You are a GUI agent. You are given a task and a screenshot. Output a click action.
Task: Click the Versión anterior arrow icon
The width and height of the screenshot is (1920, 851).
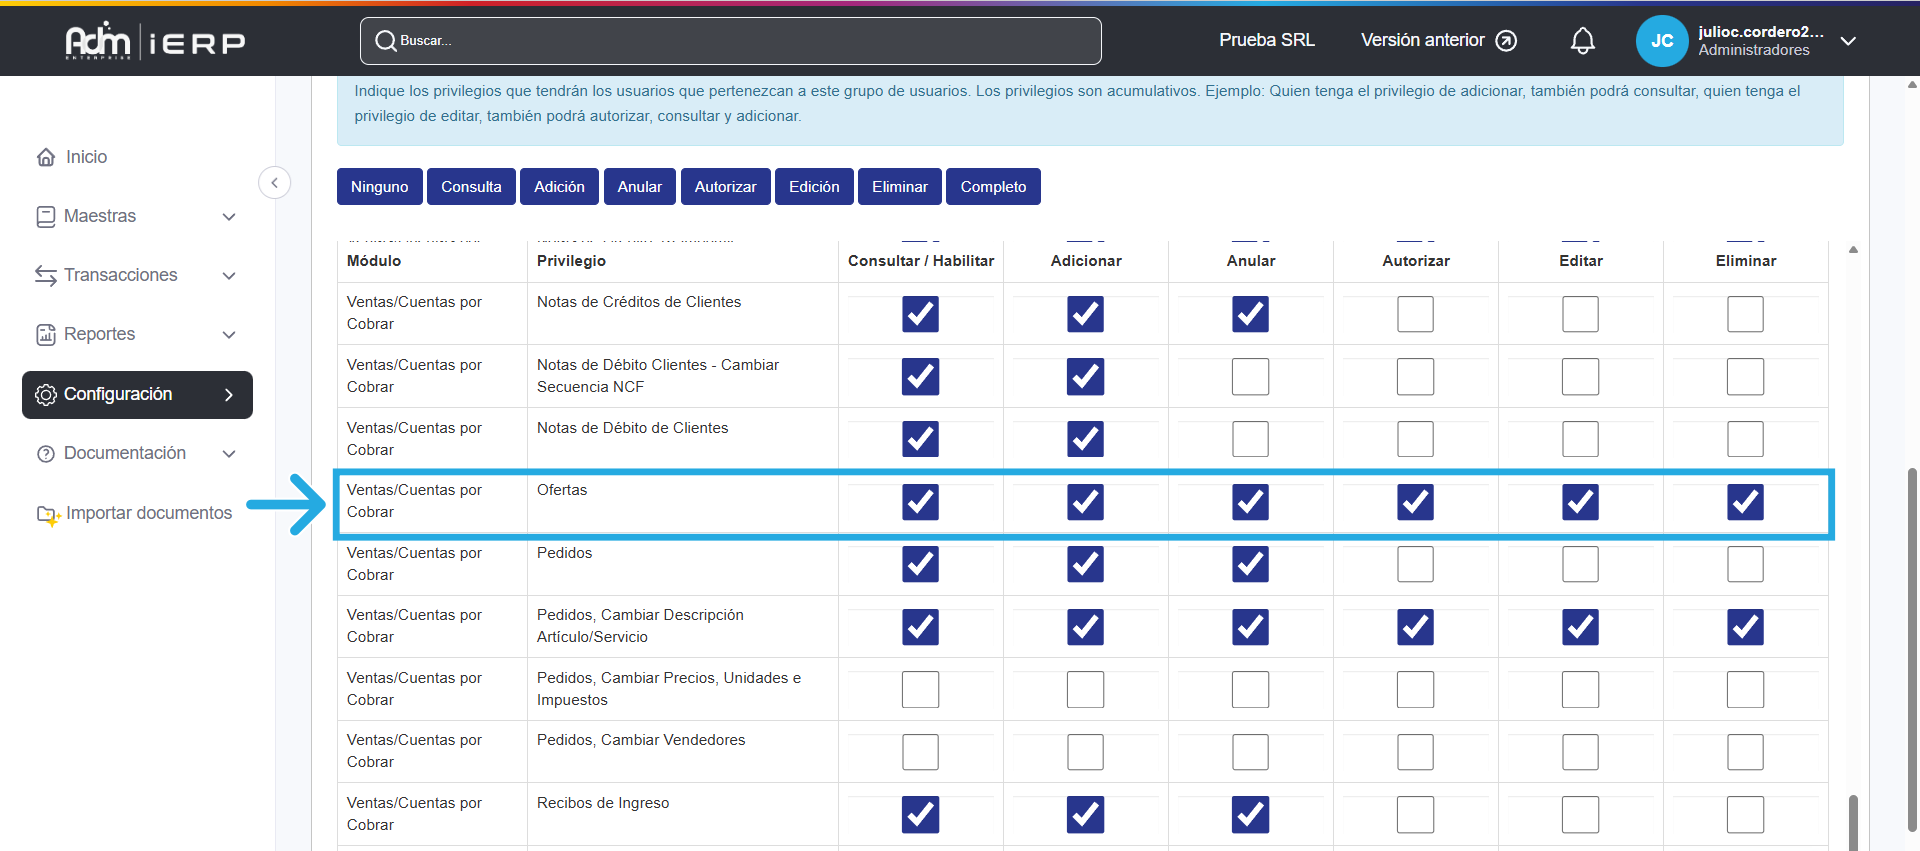click(x=1506, y=41)
